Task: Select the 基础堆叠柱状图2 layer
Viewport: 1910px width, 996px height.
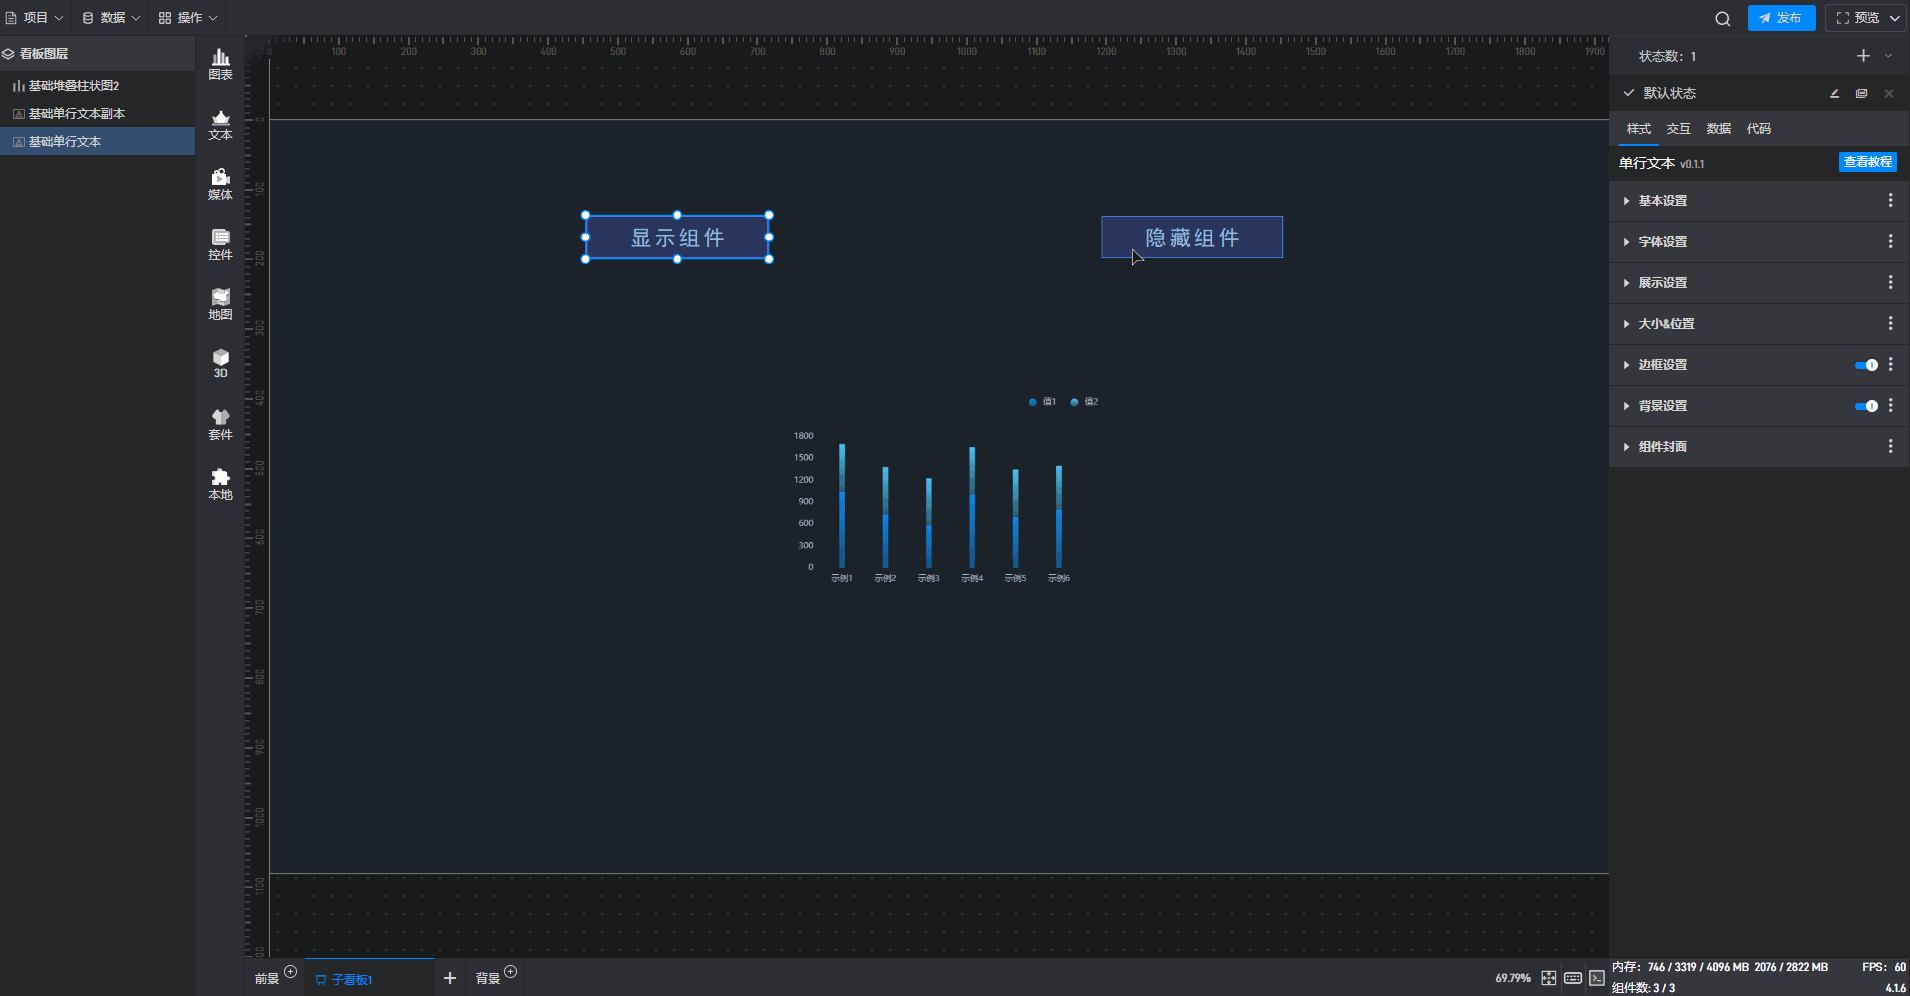Action: pos(97,86)
